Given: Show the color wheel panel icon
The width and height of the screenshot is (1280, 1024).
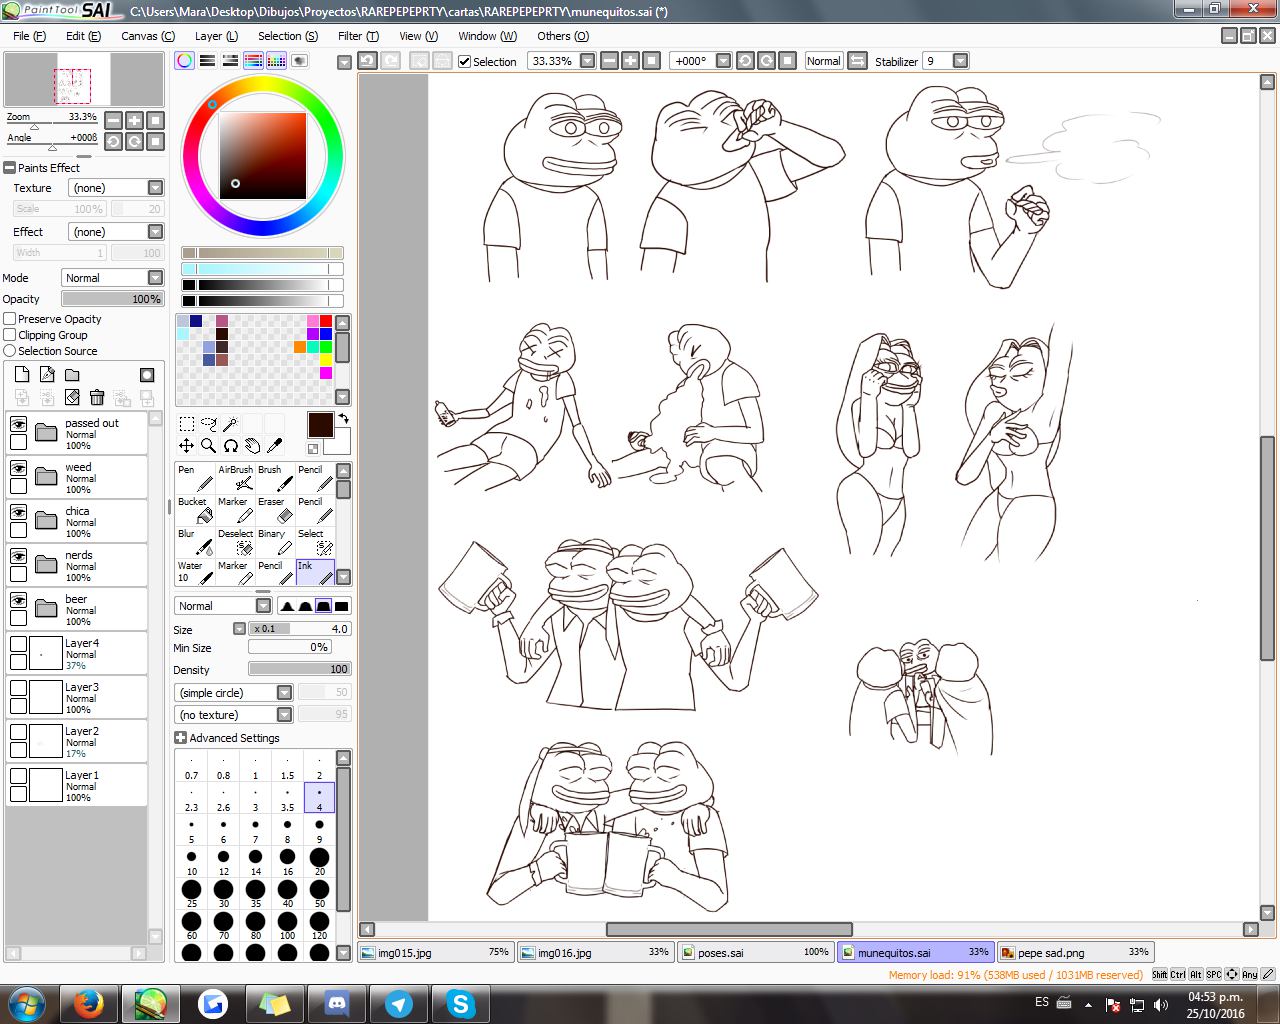Looking at the screenshot, I should tap(185, 61).
